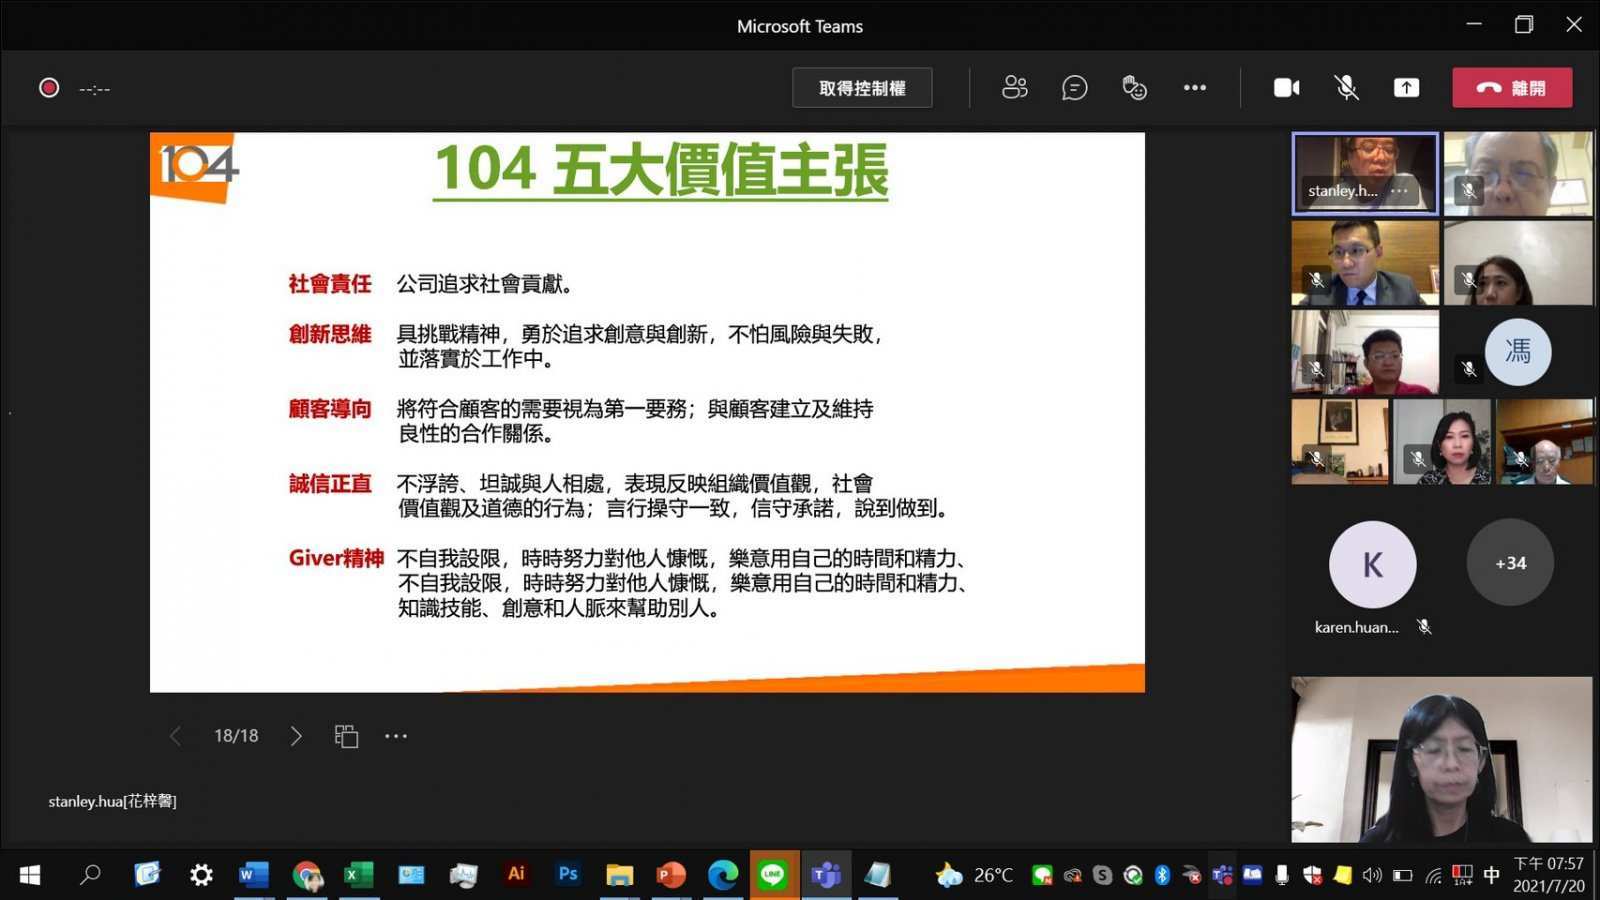Open more actions menu in meeting toolbar
Image resolution: width=1600 pixels, height=900 pixels.
click(x=1194, y=88)
